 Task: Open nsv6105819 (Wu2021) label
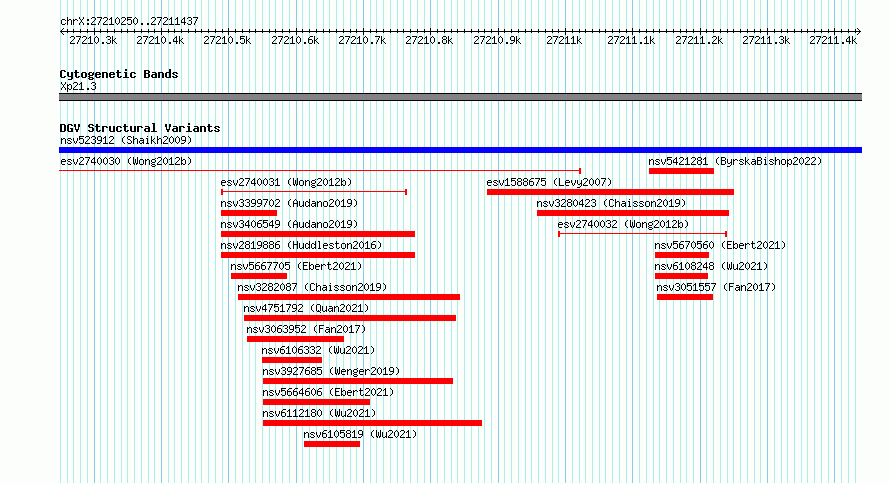[x=360, y=434]
